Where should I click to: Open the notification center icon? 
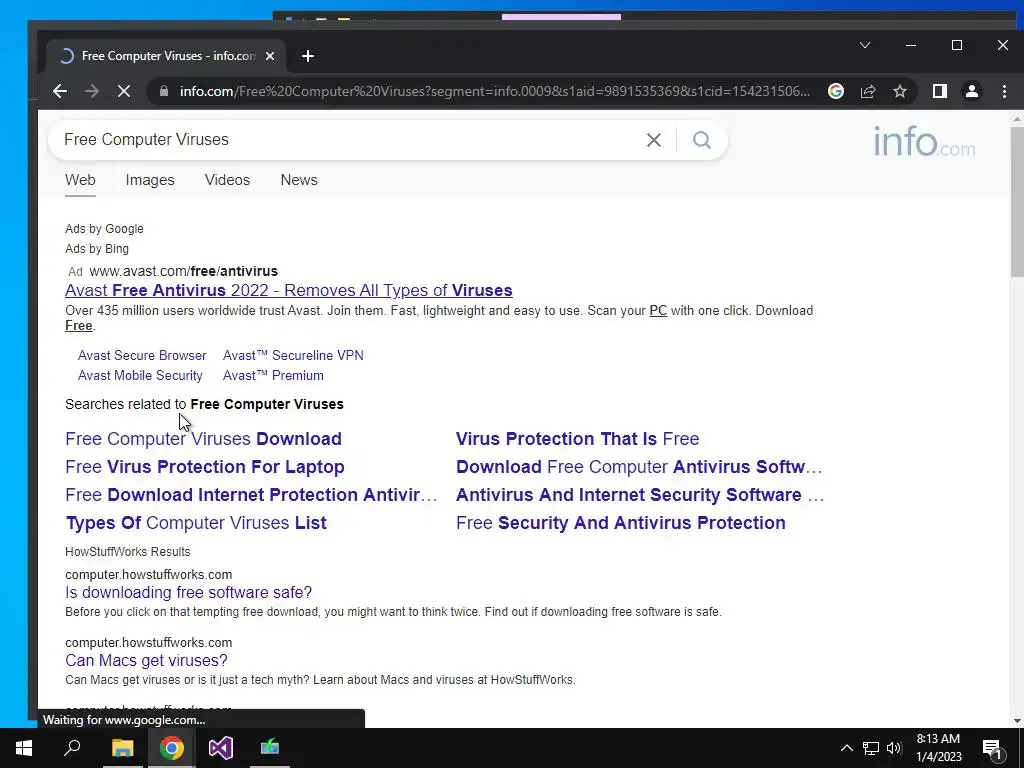[993, 748]
